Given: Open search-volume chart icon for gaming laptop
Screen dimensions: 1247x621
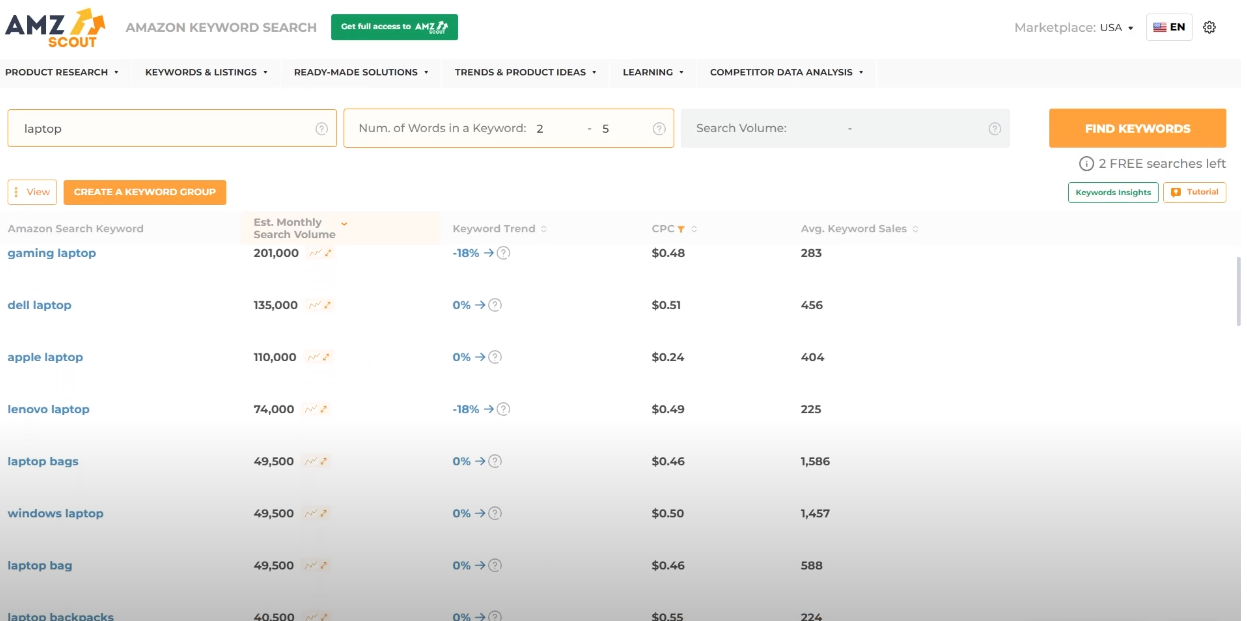Looking at the screenshot, I should (x=320, y=253).
